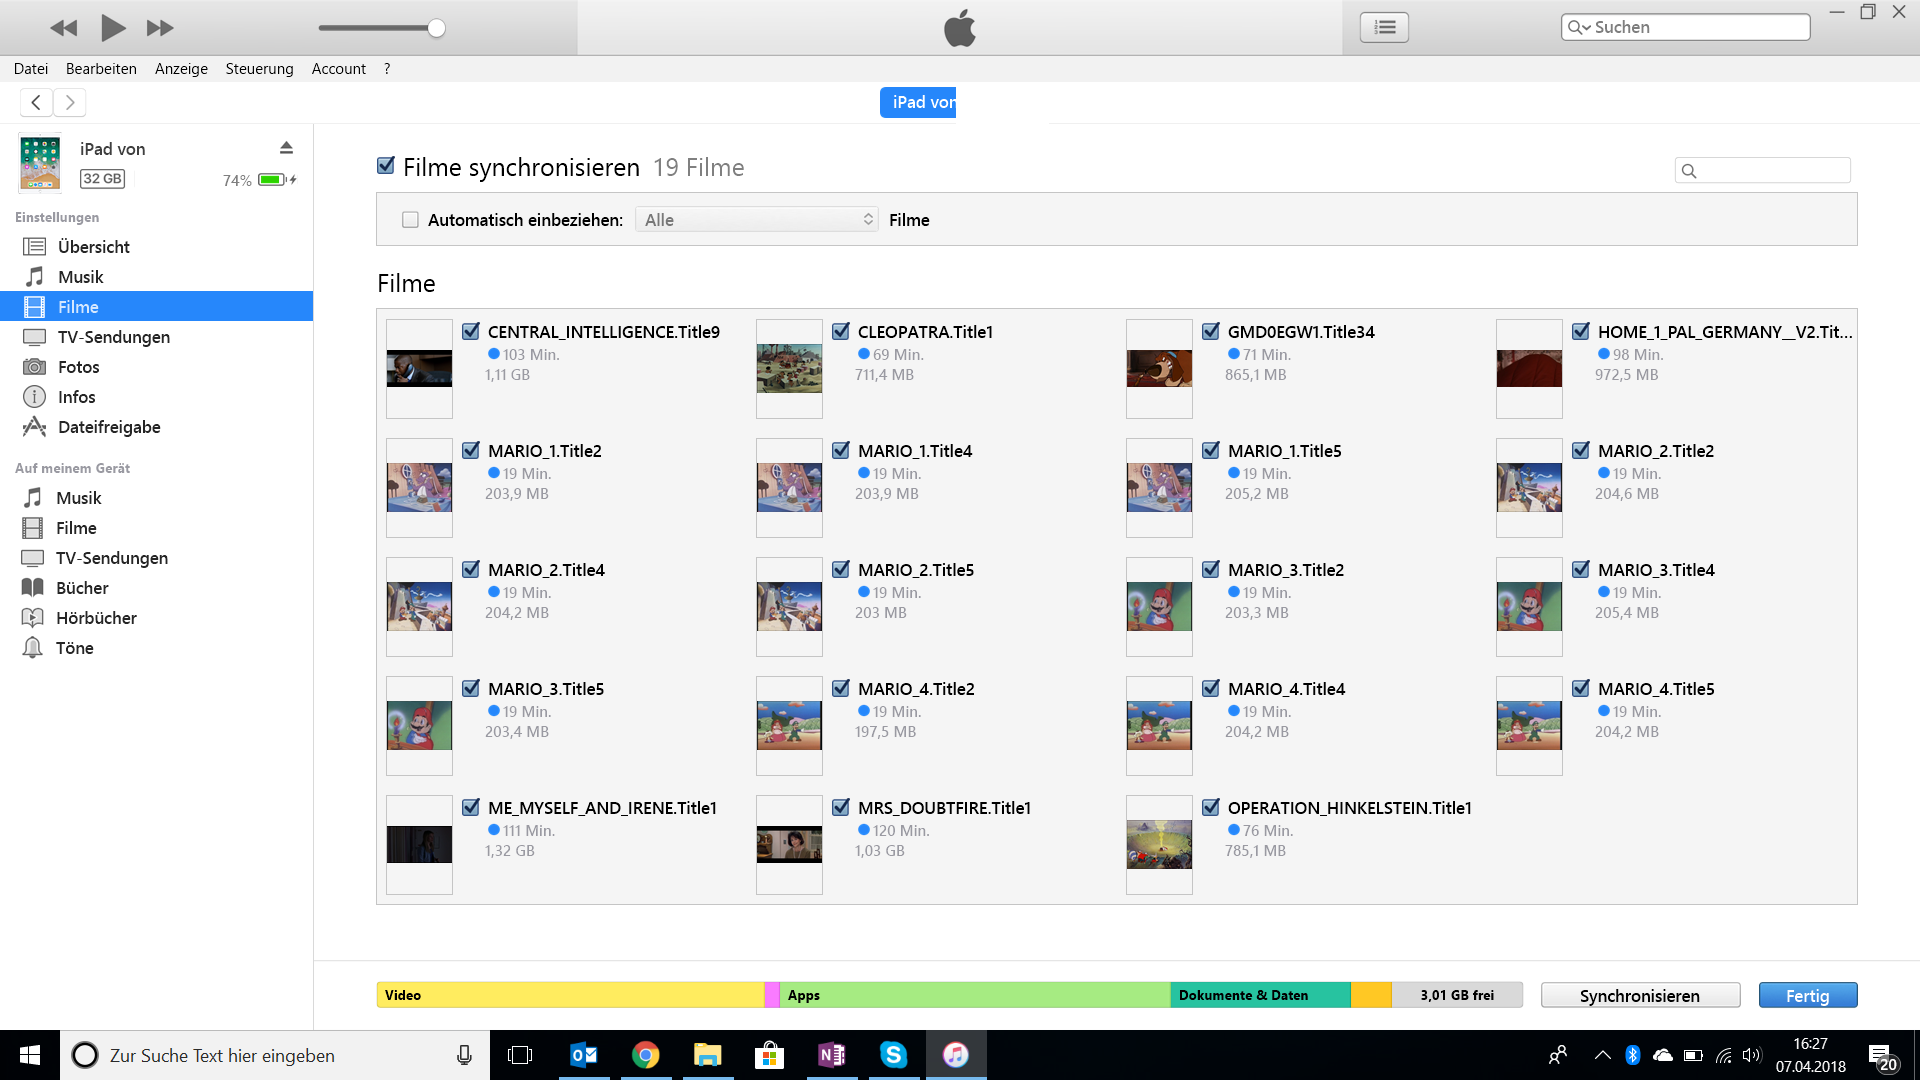Open the Alle dropdown for automatic inclusion

757,220
